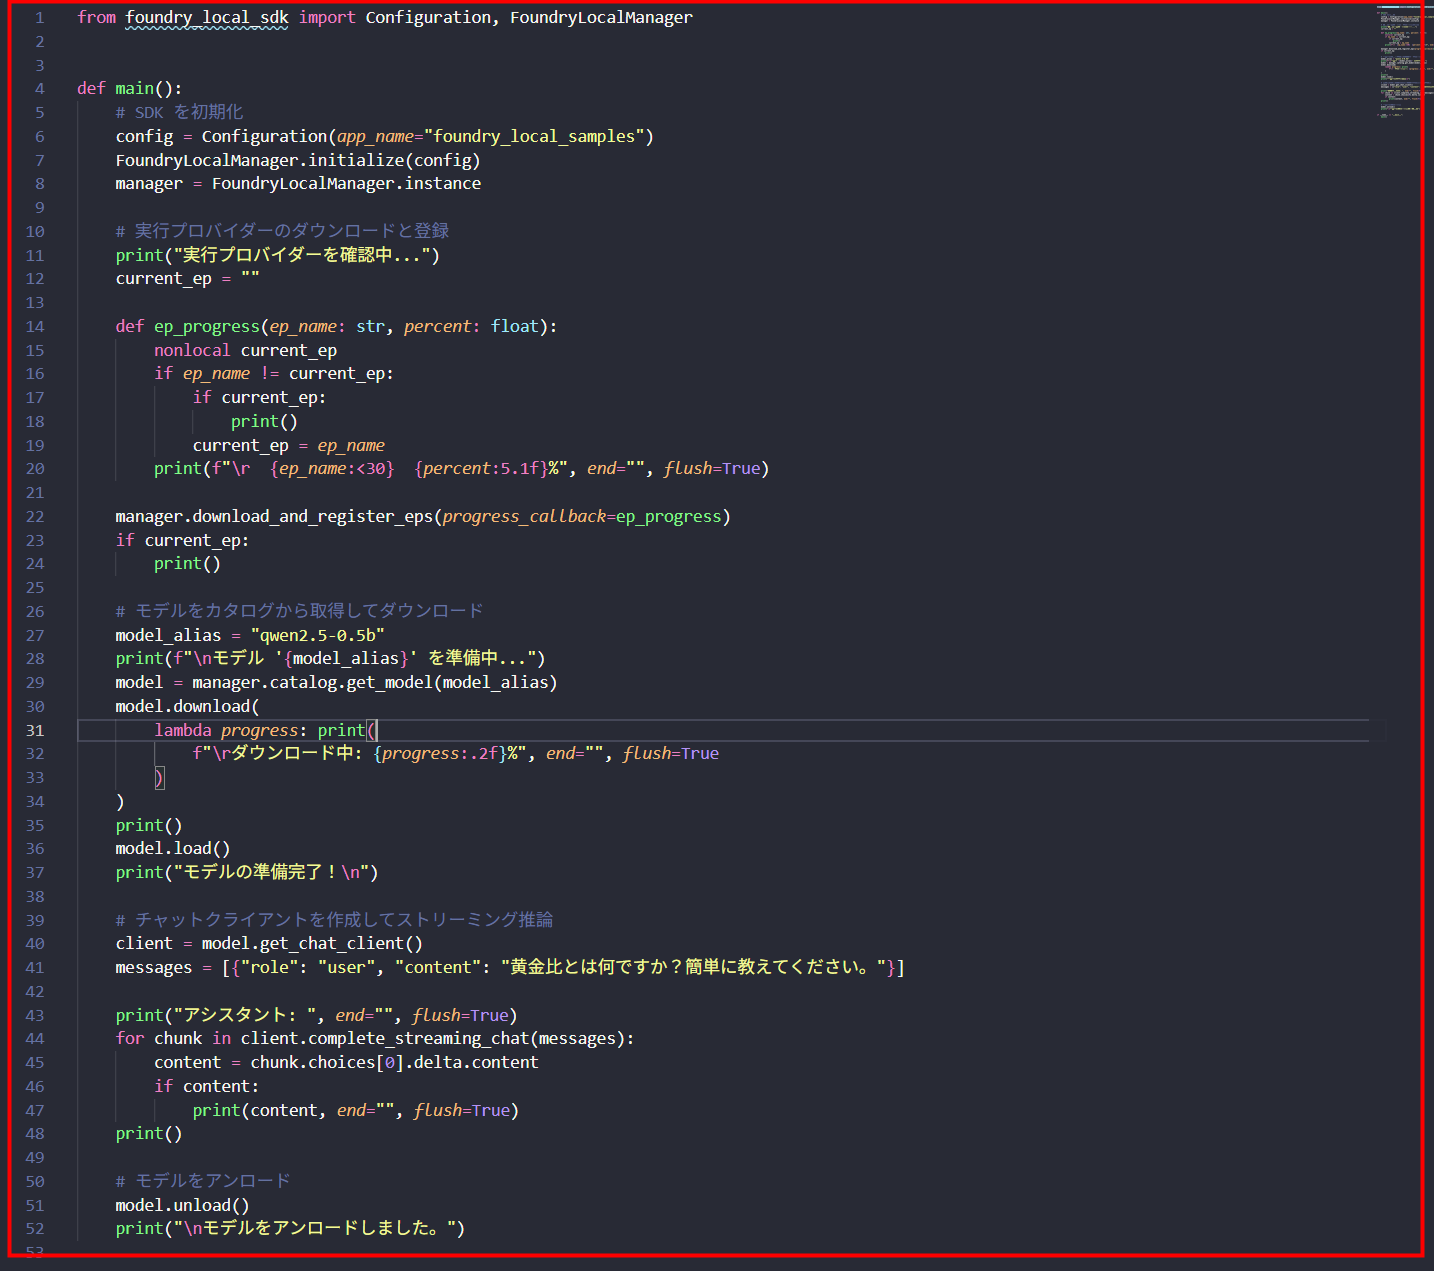Click the 'ep_progress' function name on line 14

[207, 326]
